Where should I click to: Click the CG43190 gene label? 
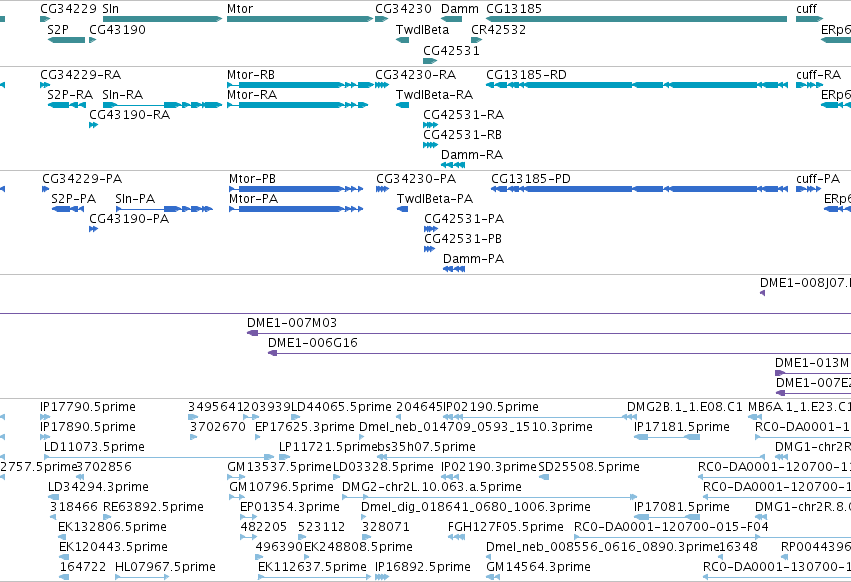117,30
